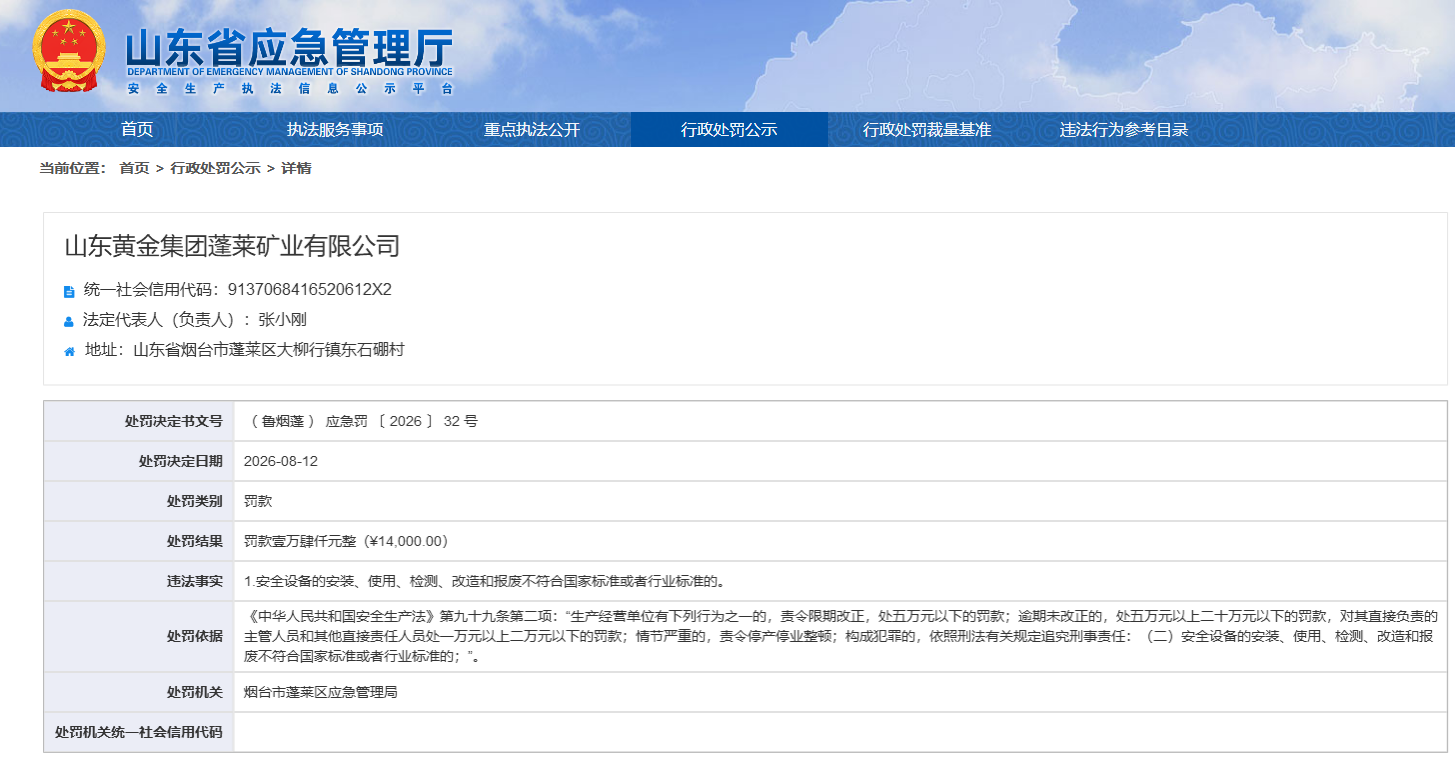
Task: Go to 重点执法公开 section
Action: (532, 129)
